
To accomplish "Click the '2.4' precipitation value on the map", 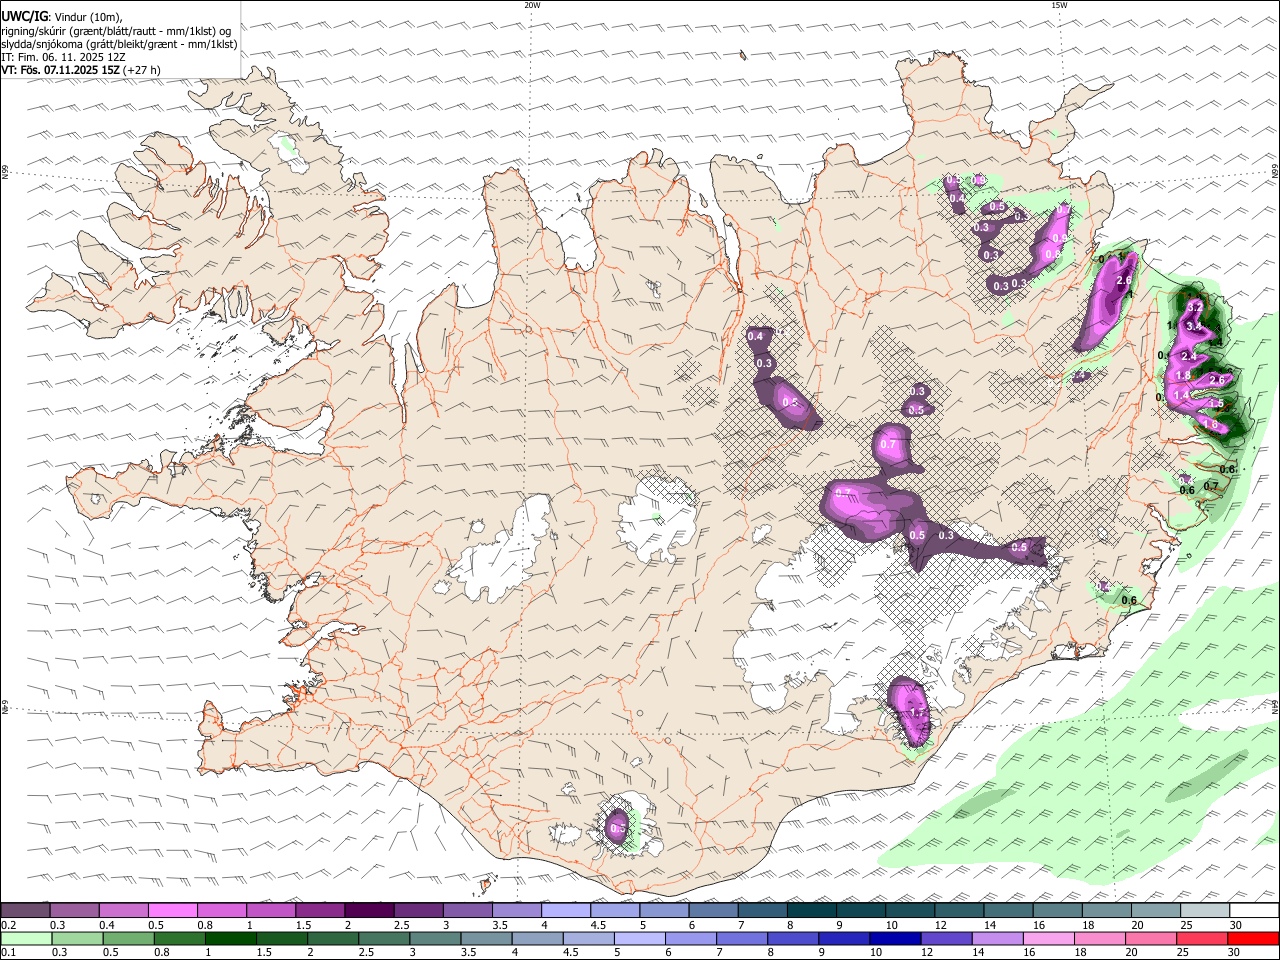I will point(1189,357).
